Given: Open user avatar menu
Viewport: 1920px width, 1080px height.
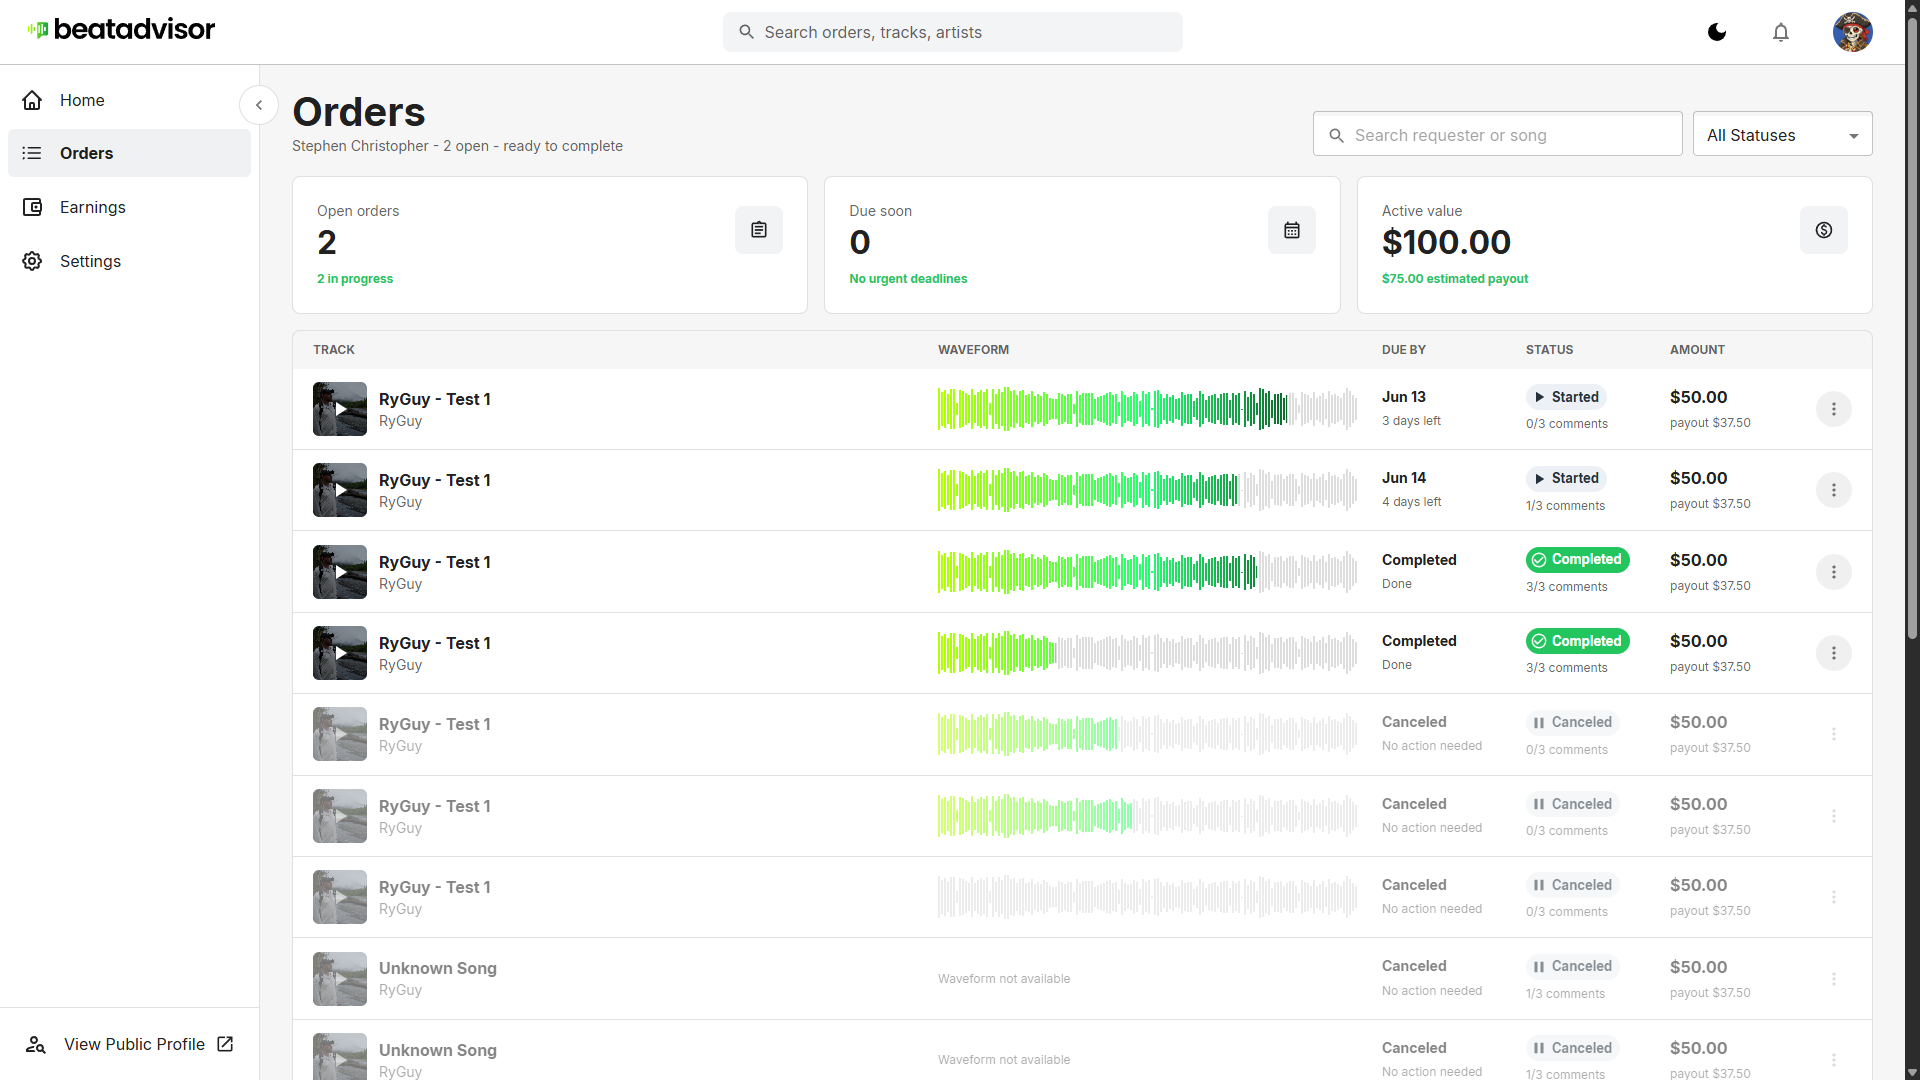Looking at the screenshot, I should pyautogui.click(x=1852, y=32).
